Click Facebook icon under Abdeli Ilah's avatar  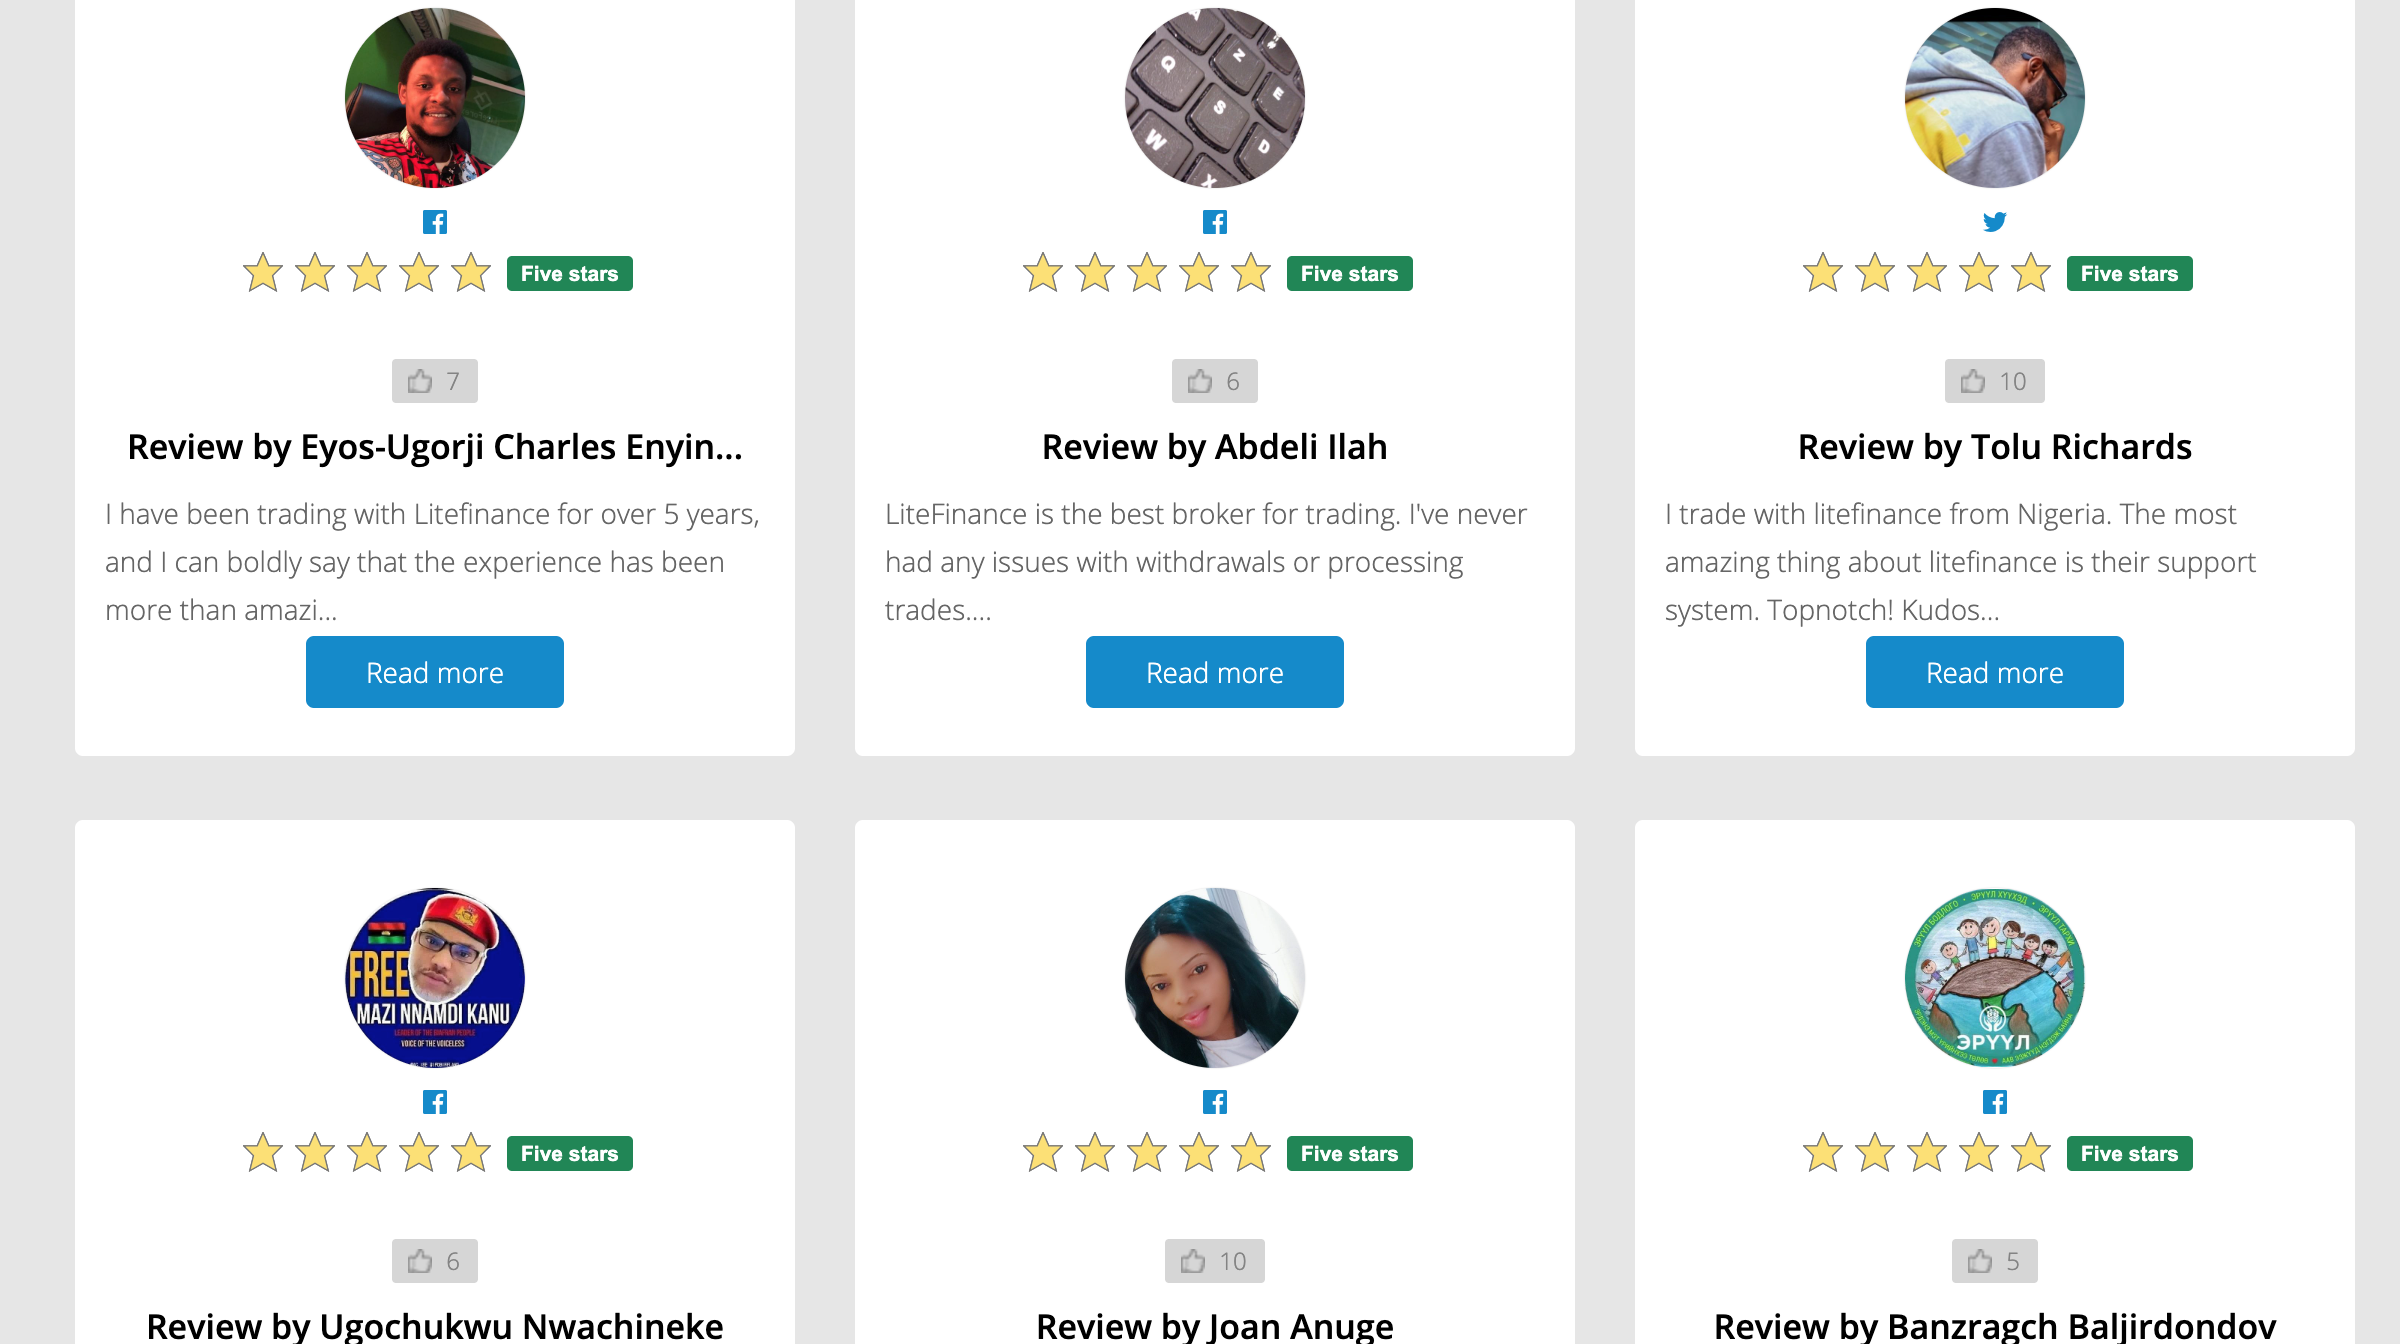(x=1214, y=222)
